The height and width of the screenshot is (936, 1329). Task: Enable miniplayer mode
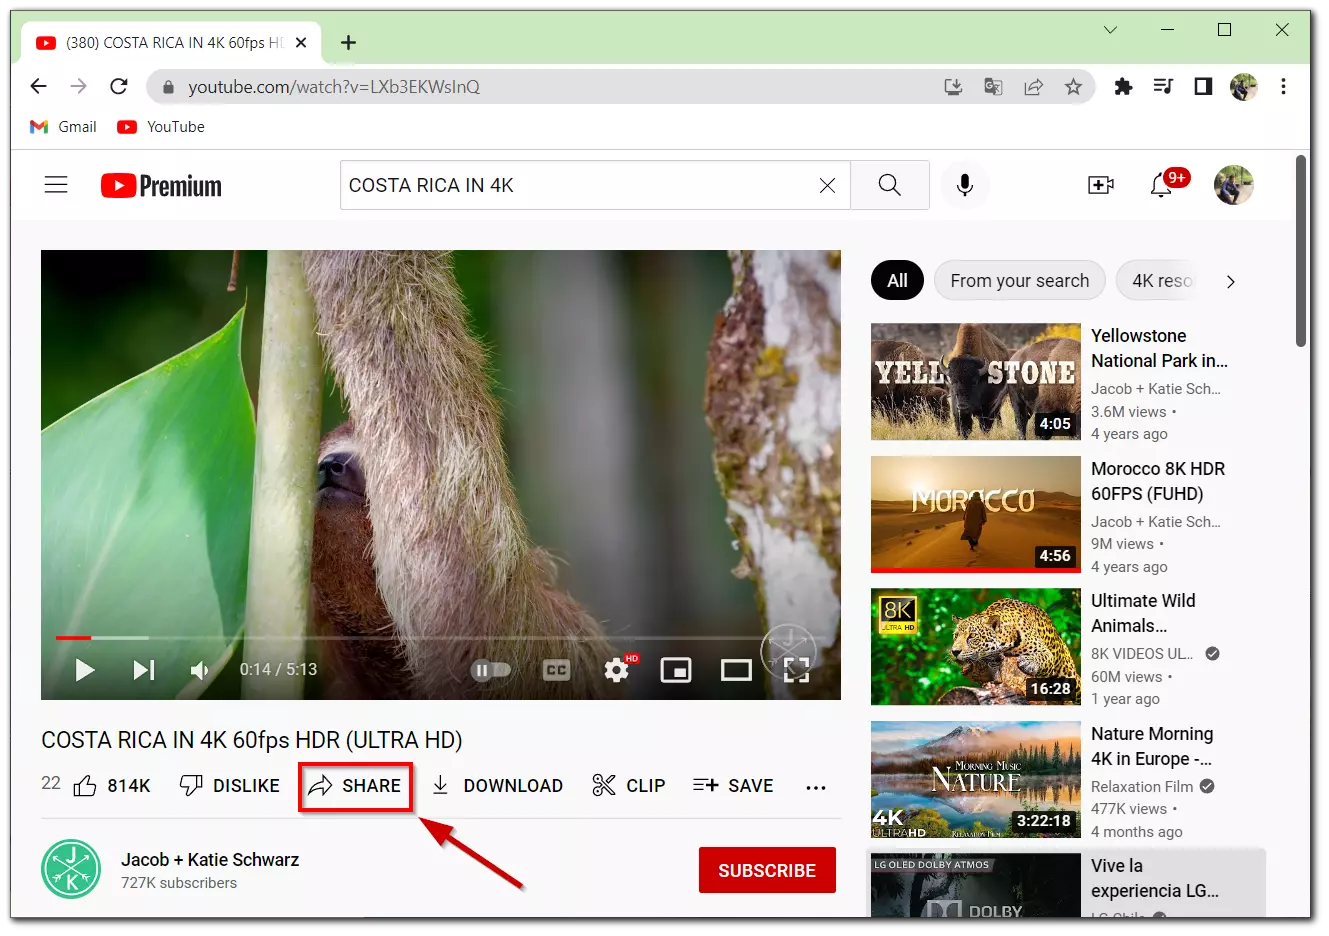pyautogui.click(x=676, y=670)
